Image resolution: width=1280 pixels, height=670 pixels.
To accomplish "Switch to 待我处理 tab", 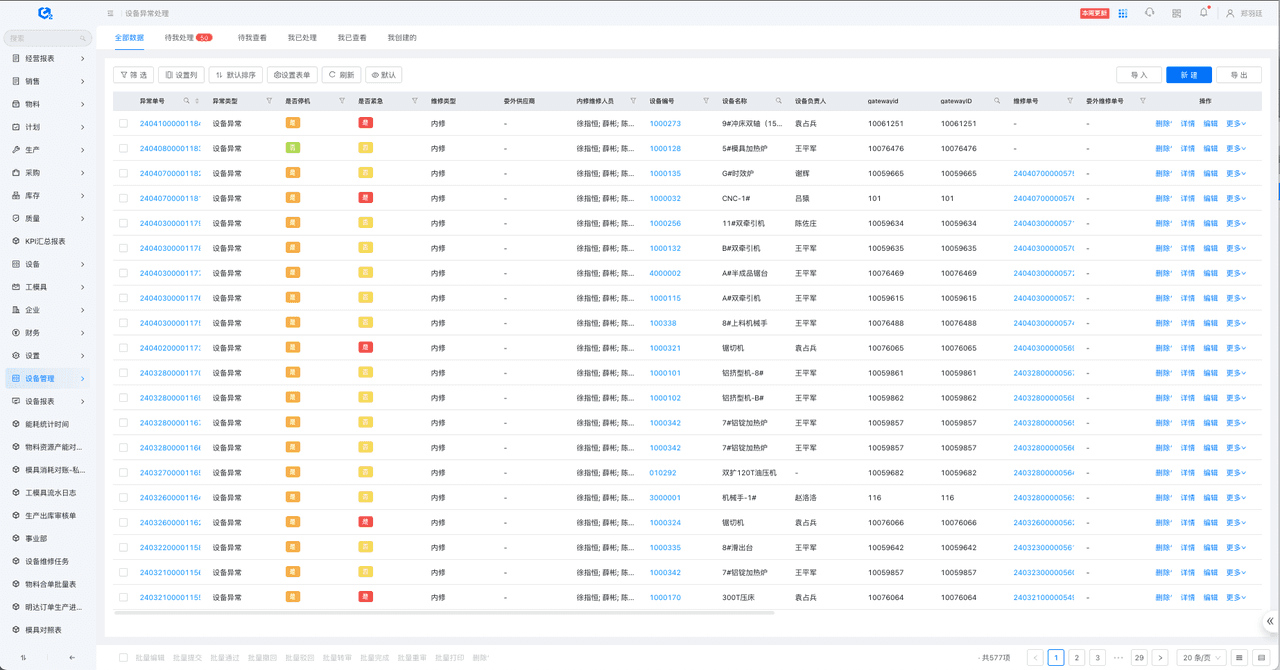I will [x=188, y=38].
